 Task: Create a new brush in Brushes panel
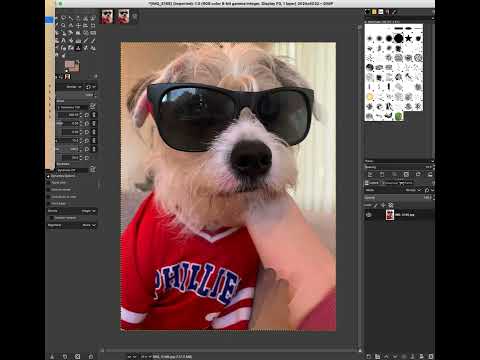382,174
